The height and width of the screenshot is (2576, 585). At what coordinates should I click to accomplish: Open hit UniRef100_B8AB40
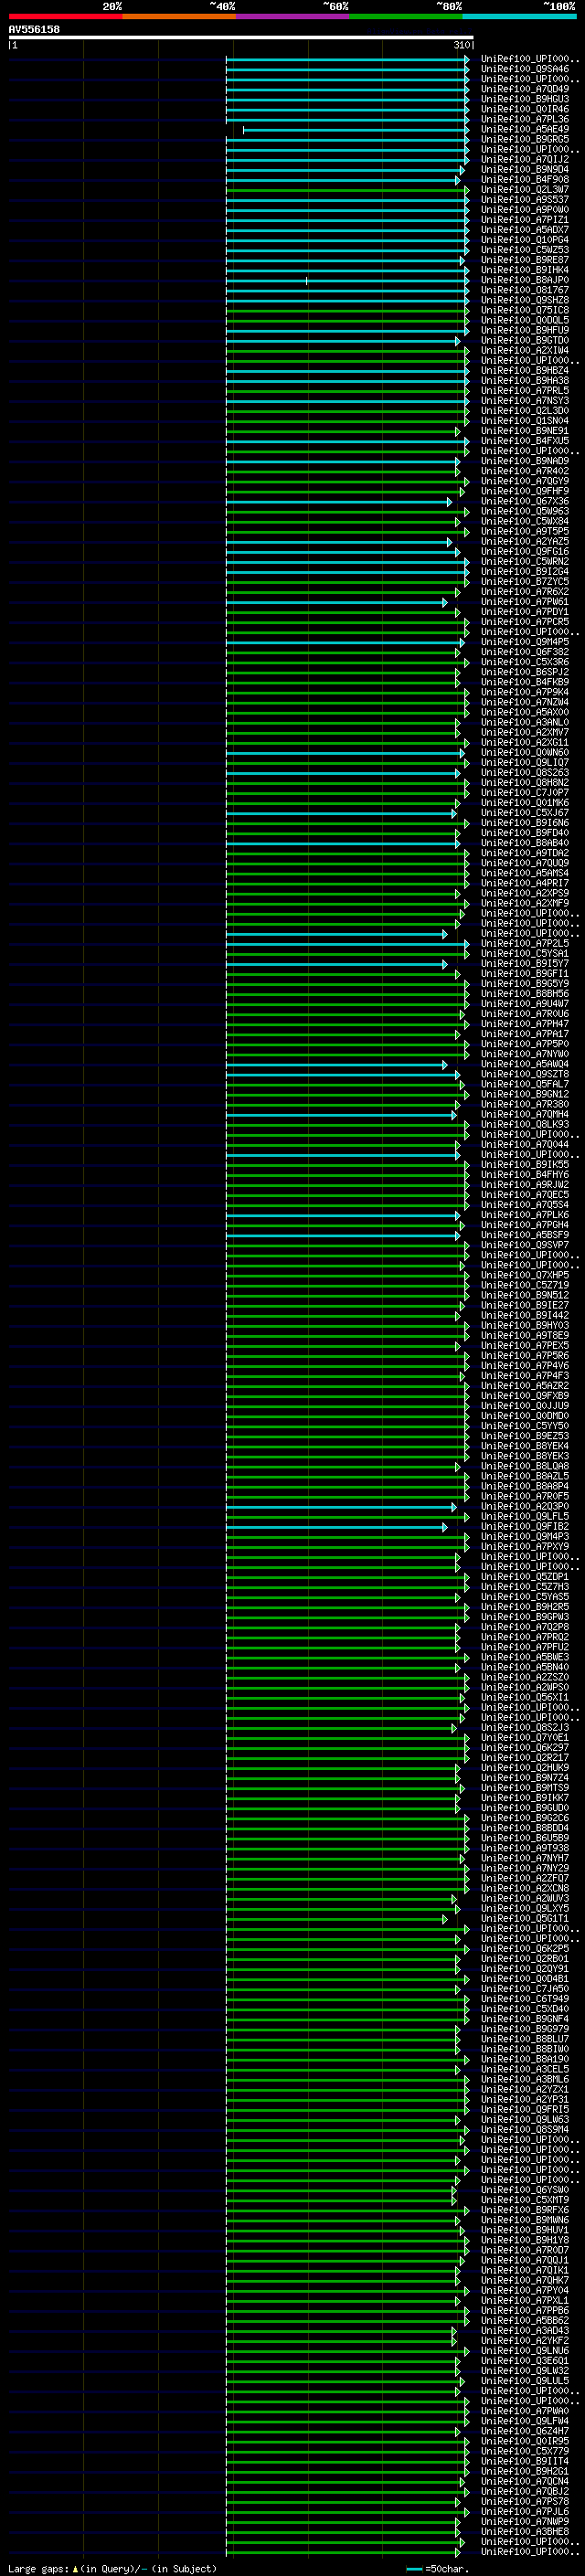point(525,843)
